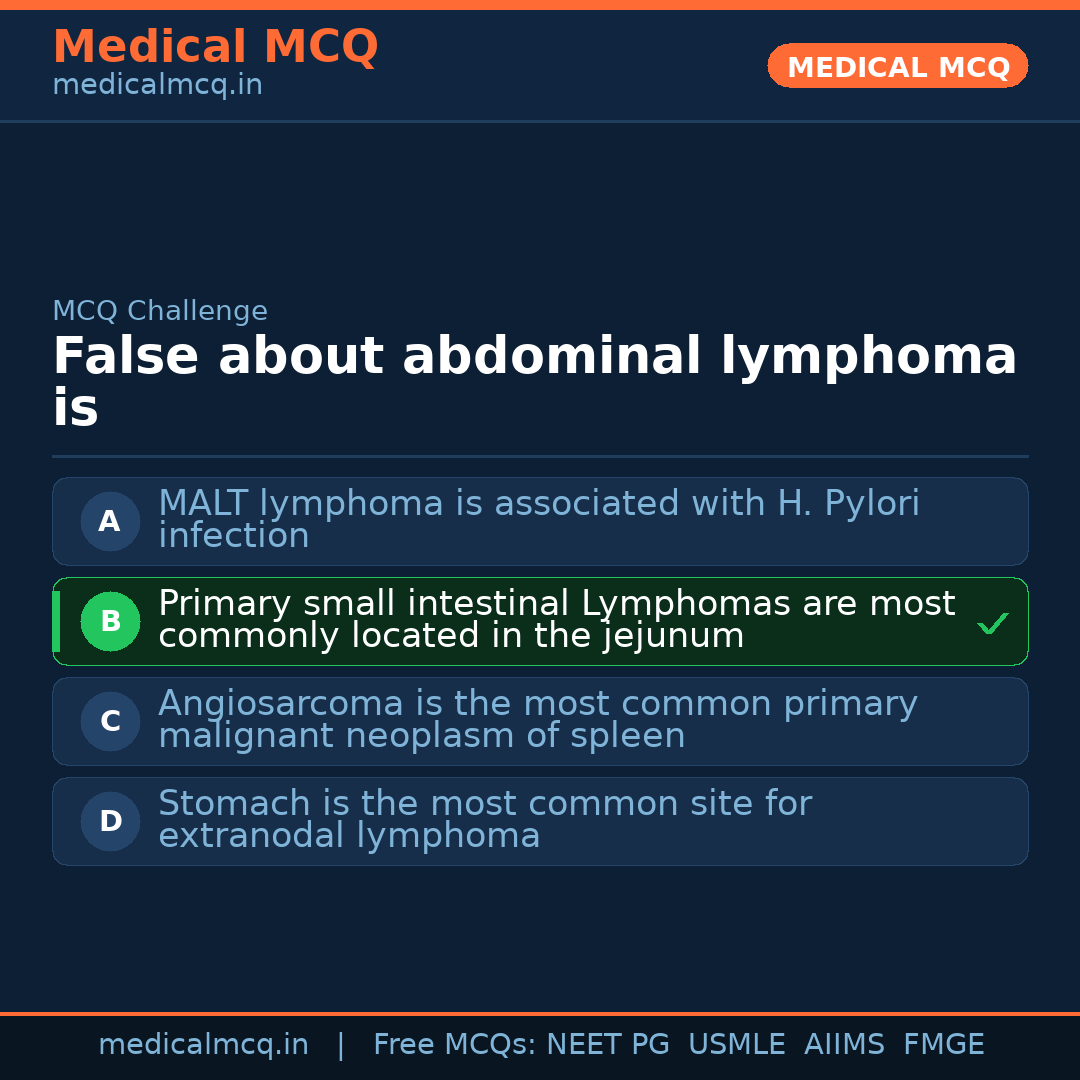Click the Free MCQs footer text

(x=454, y=1045)
